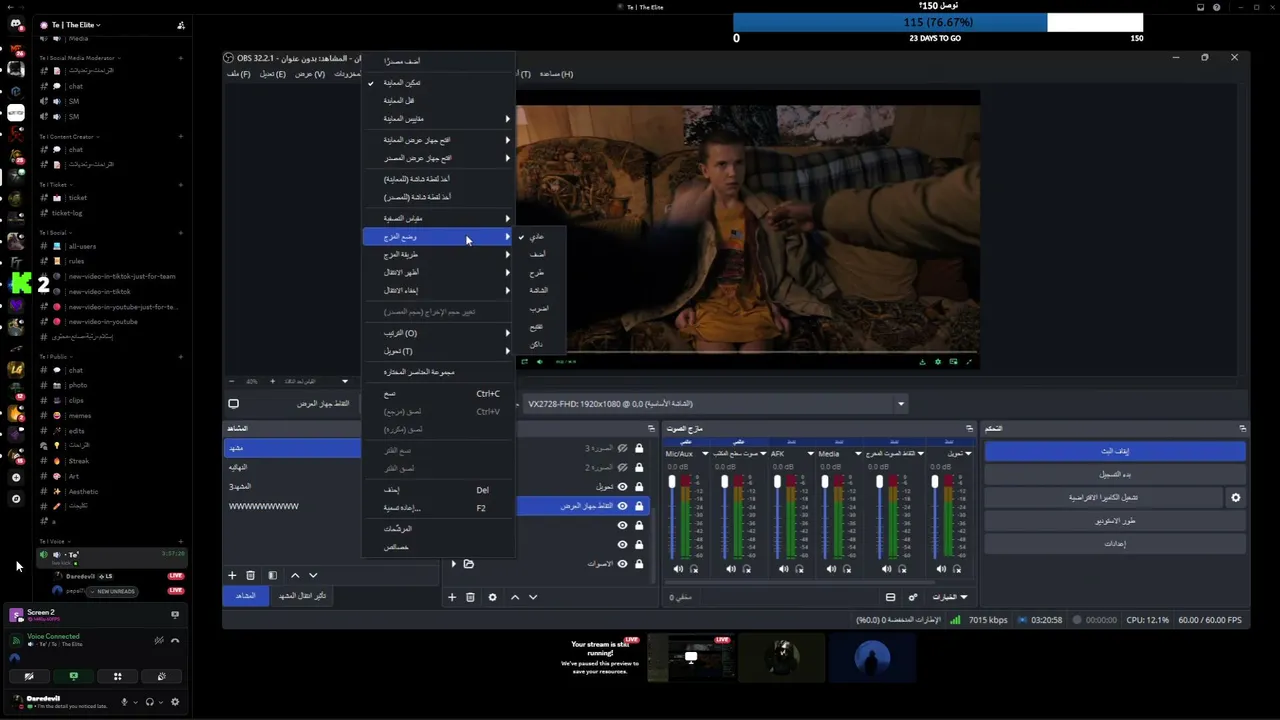The width and height of the screenshot is (1280, 720).
Task: Hide the تحويل source
Action: click(622, 487)
